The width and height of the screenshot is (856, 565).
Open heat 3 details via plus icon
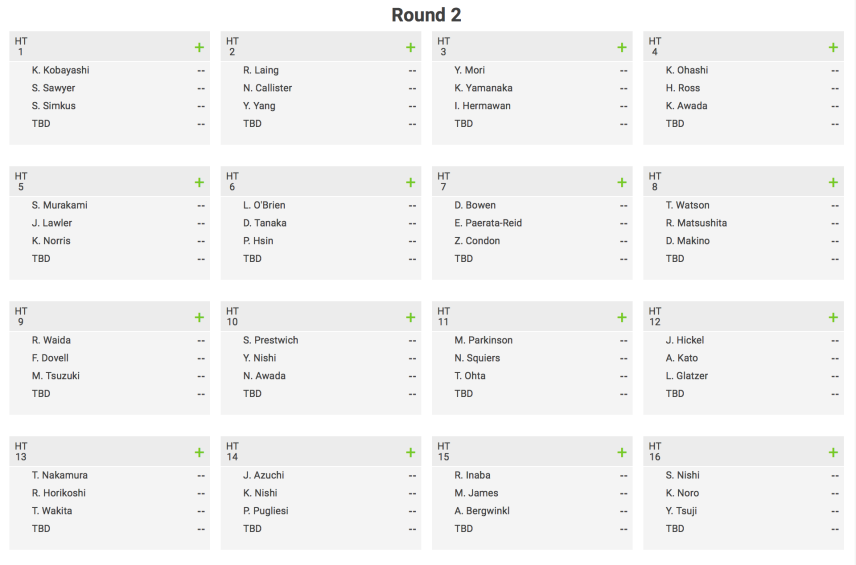pyautogui.click(x=622, y=47)
